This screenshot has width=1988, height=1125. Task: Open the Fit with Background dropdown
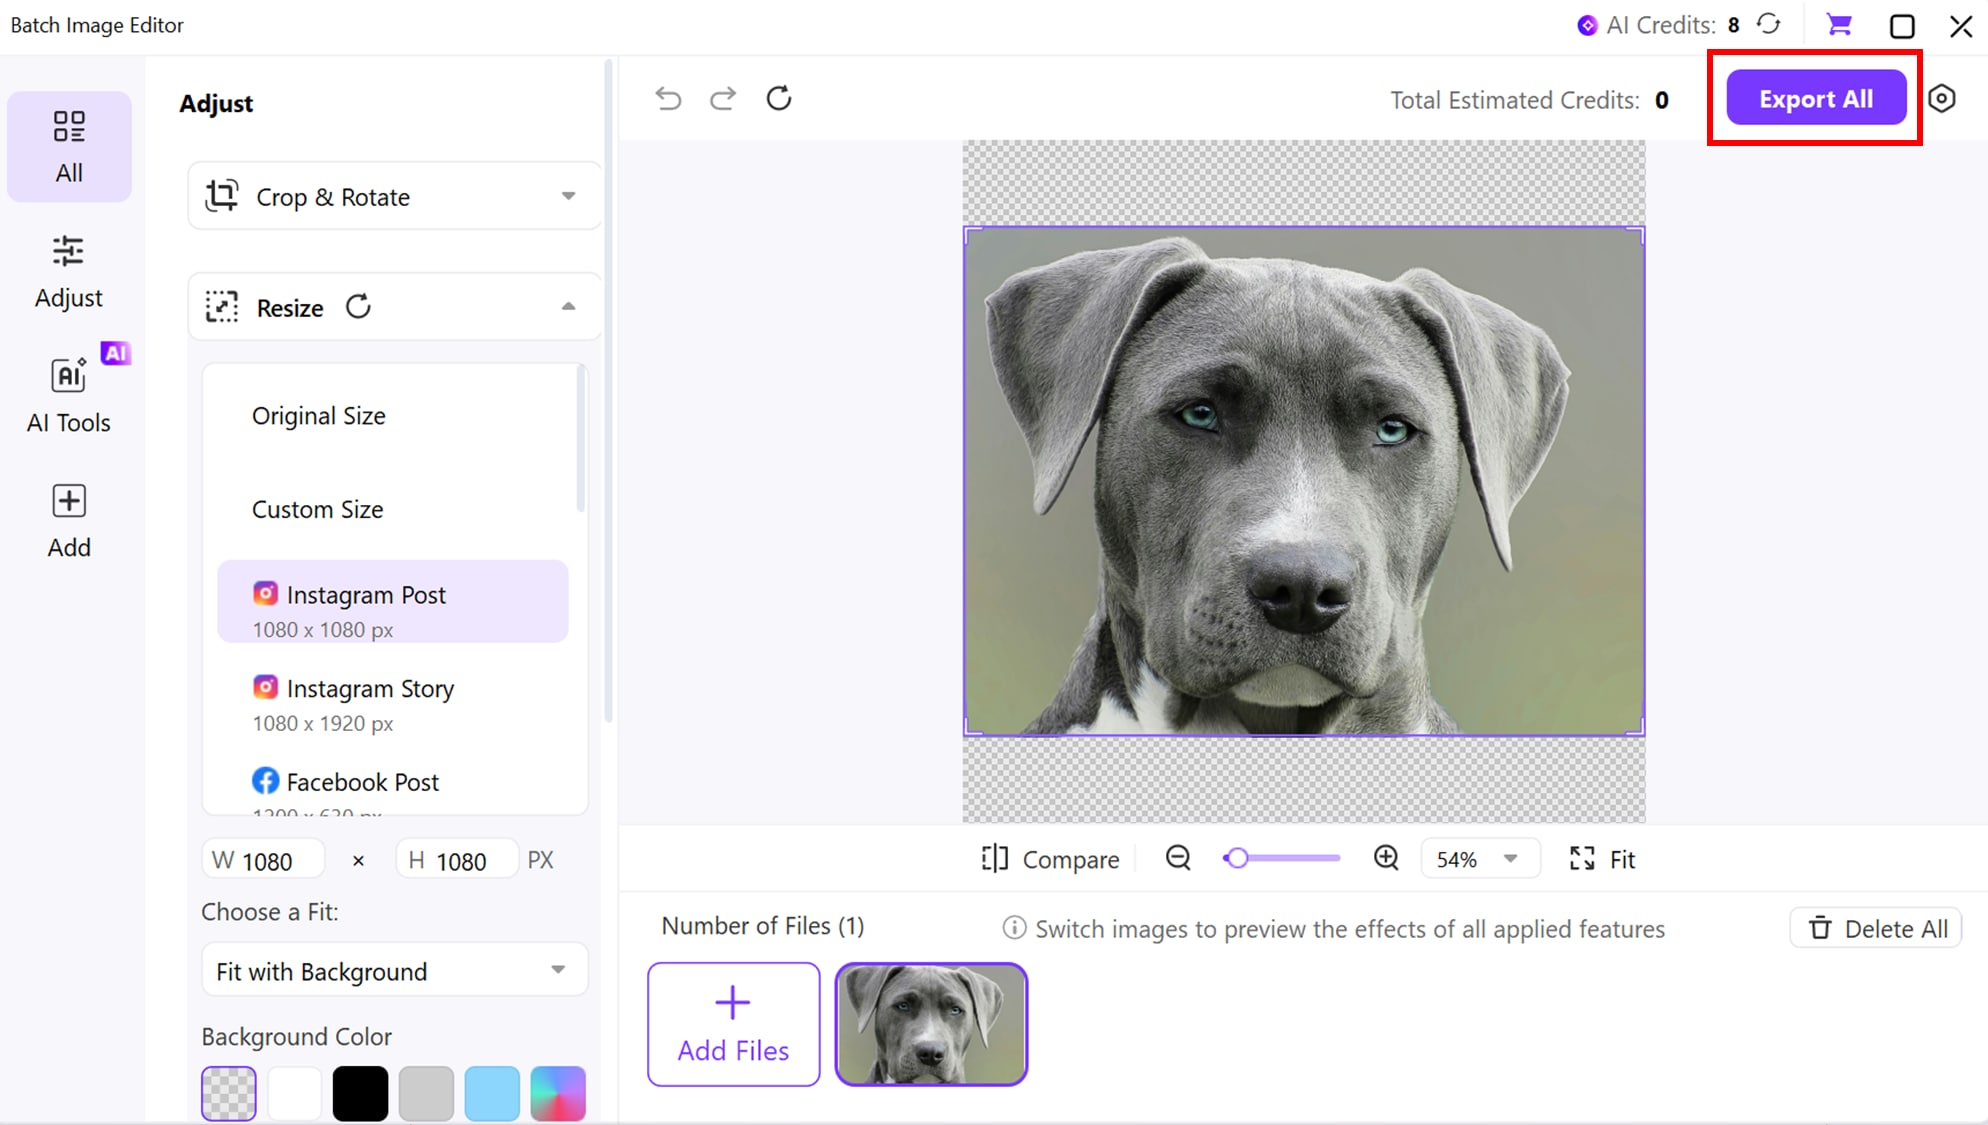[393, 970]
